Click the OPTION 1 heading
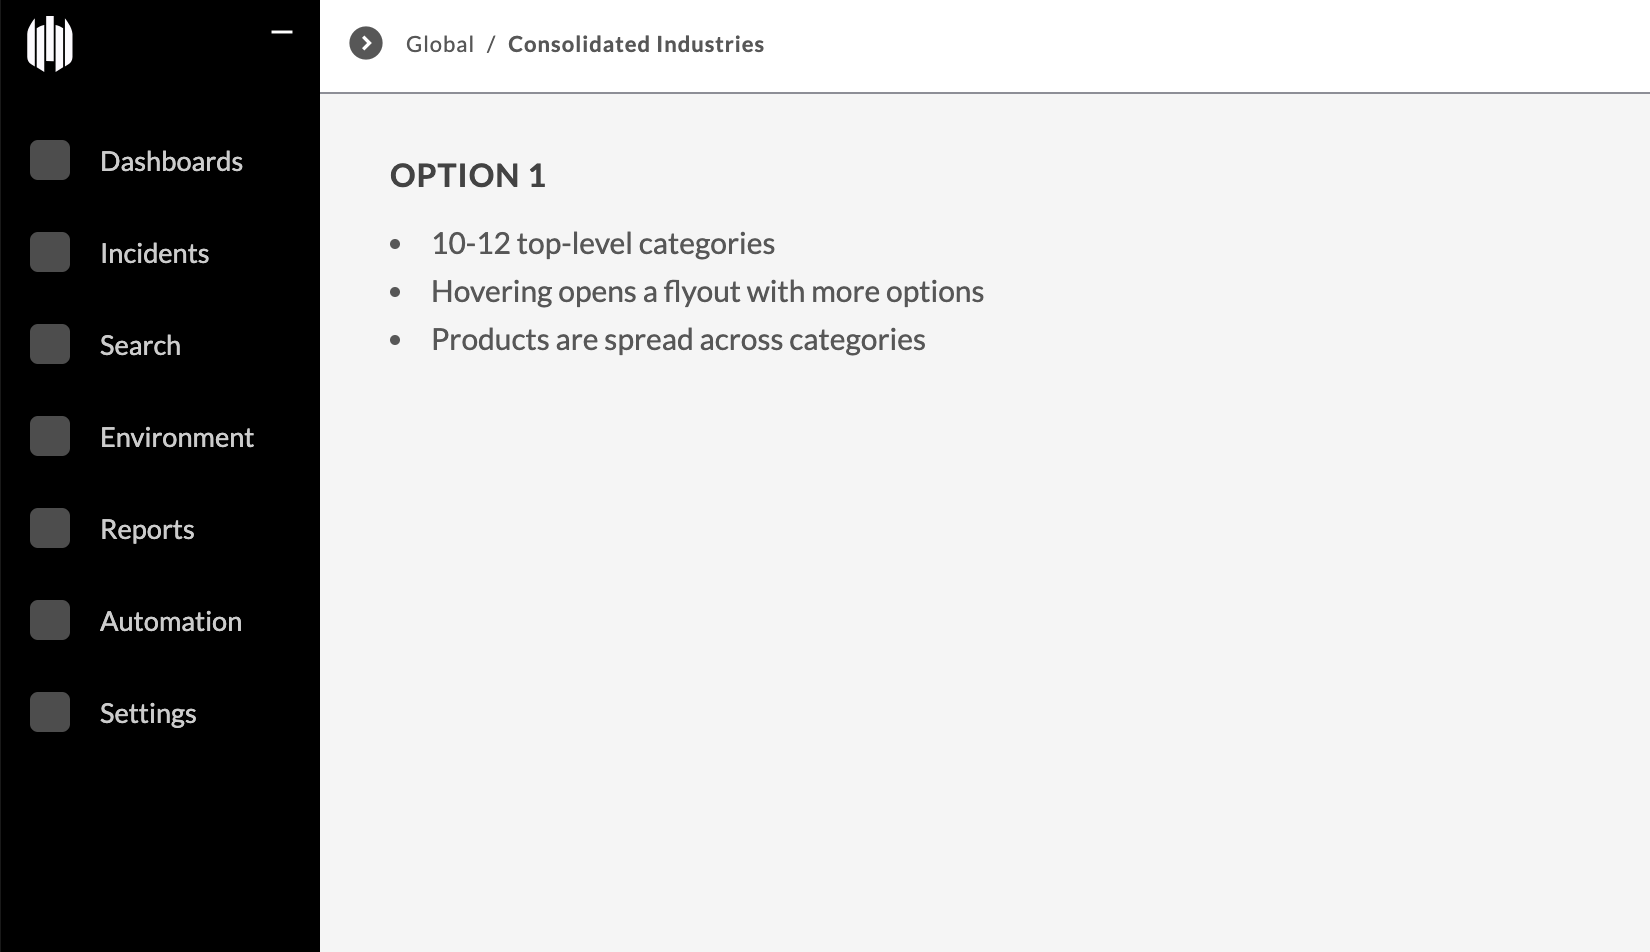Image resolution: width=1650 pixels, height=952 pixels. click(x=468, y=175)
